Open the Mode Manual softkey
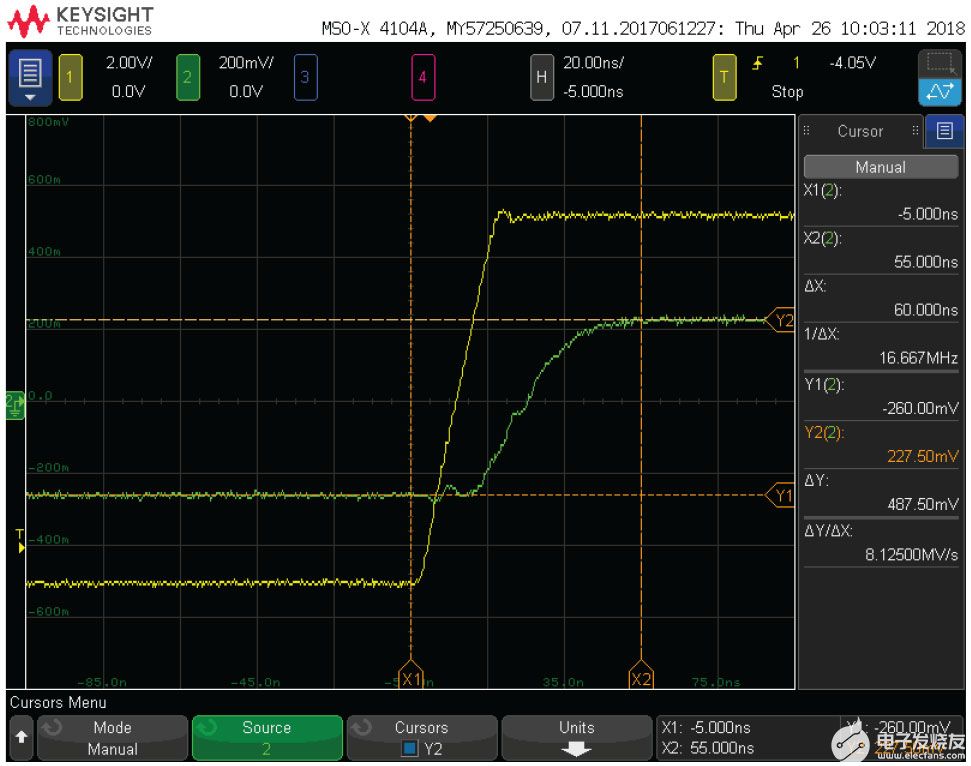The height and width of the screenshot is (766, 971). click(x=112, y=738)
